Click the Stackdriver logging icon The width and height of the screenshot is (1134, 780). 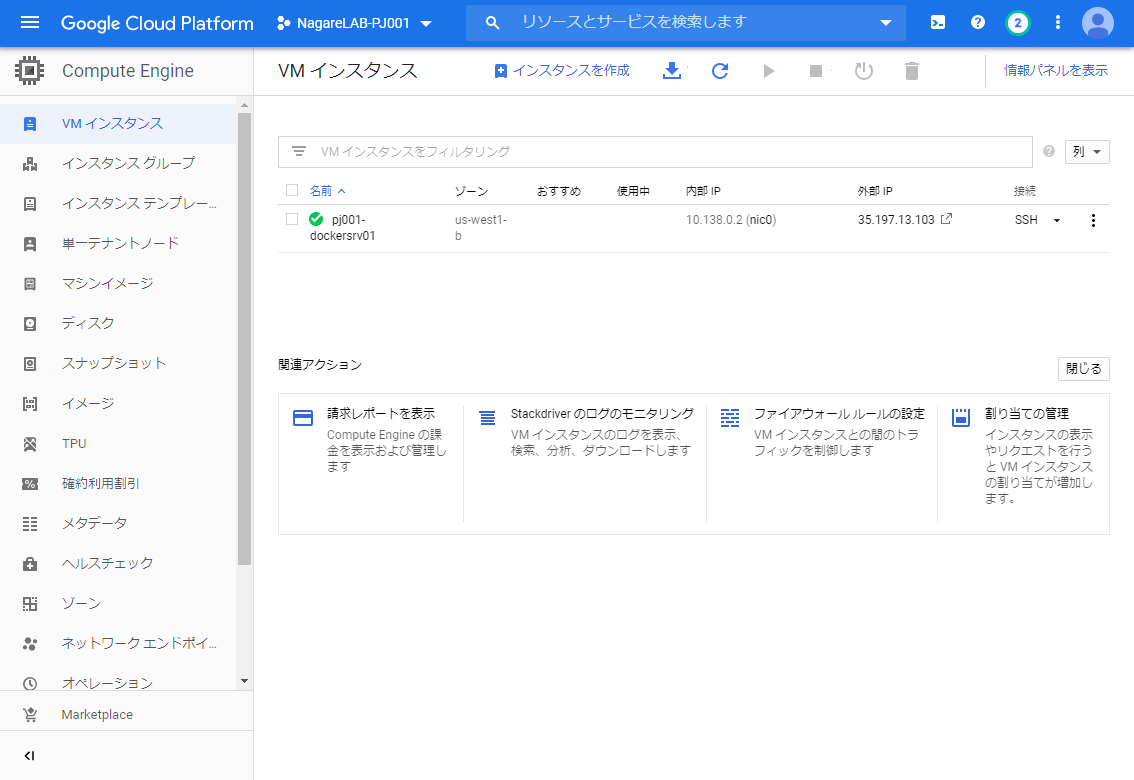pos(487,418)
